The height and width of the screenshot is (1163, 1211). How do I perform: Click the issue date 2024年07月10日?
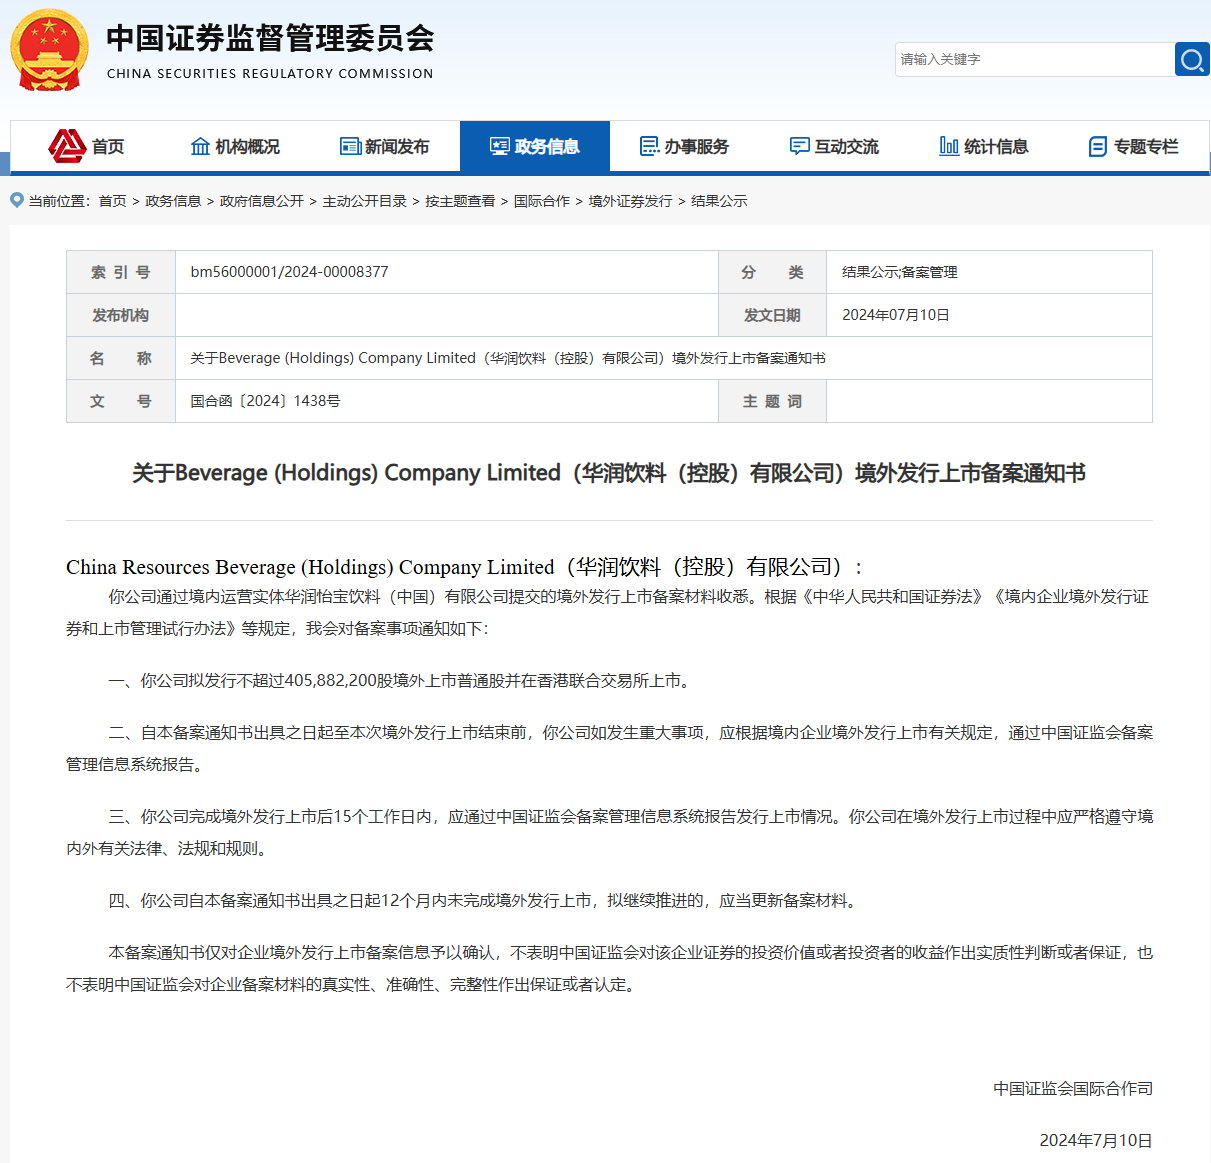point(895,315)
